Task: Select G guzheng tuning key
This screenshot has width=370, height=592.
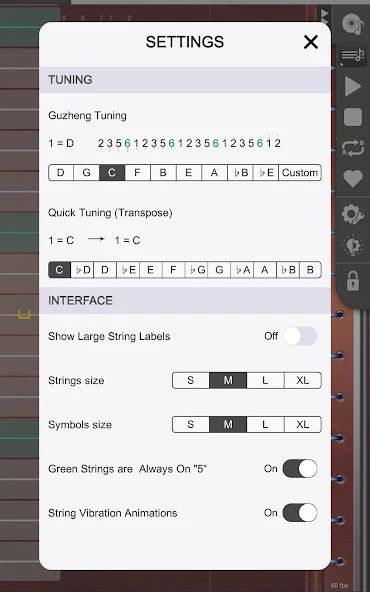Action: [86, 173]
